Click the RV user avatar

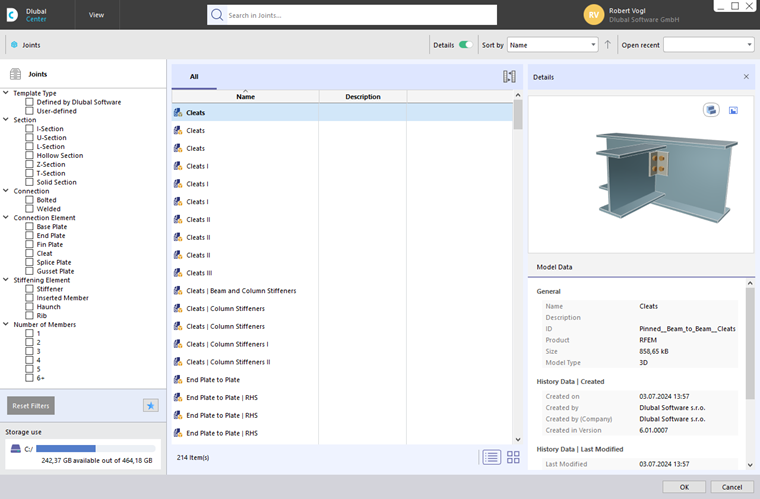pos(594,15)
